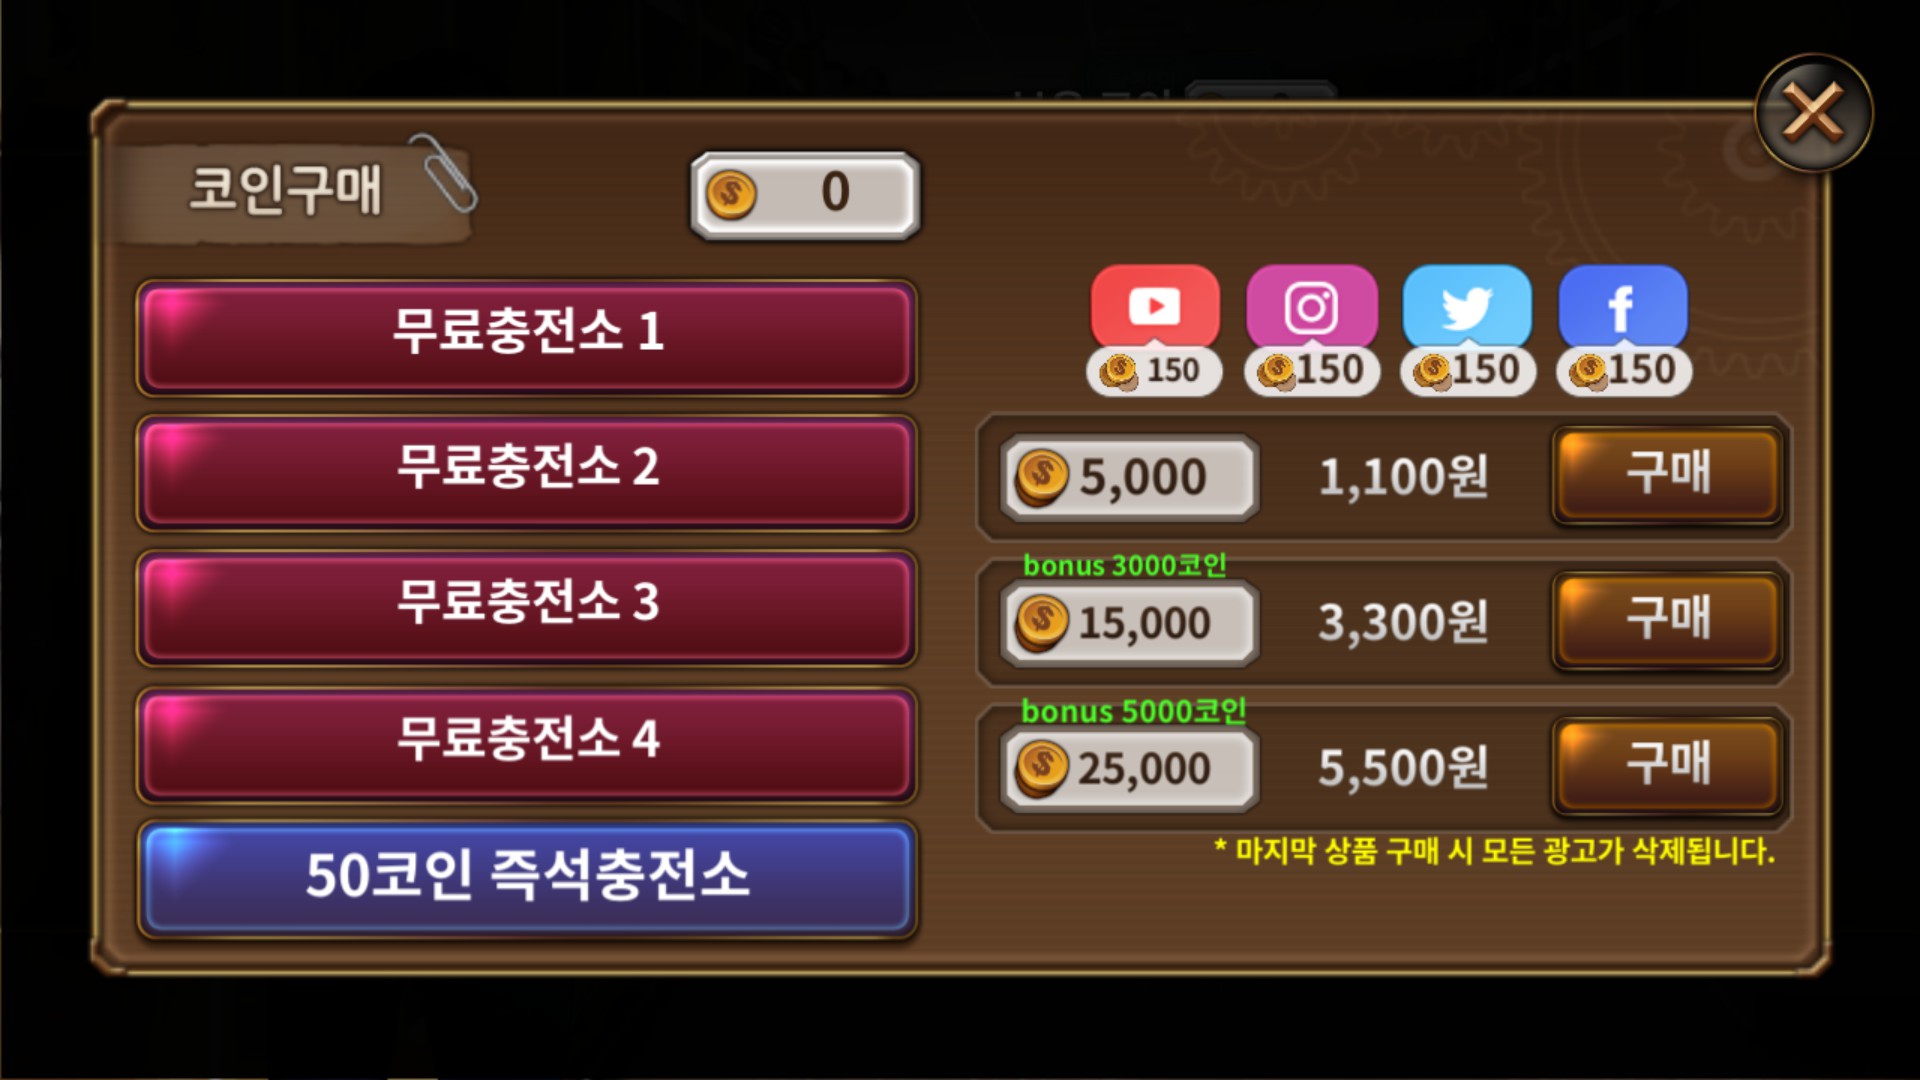
Task: Tap the Twitter bird icon for coins
Action: (1467, 306)
